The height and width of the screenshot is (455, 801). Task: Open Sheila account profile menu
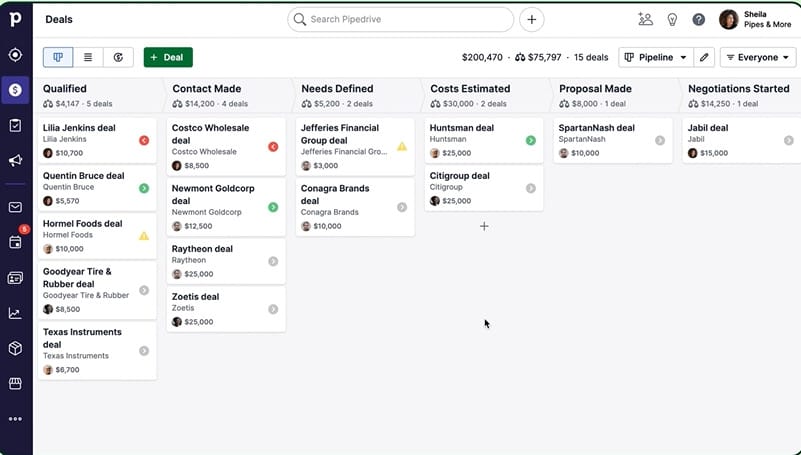(755, 19)
